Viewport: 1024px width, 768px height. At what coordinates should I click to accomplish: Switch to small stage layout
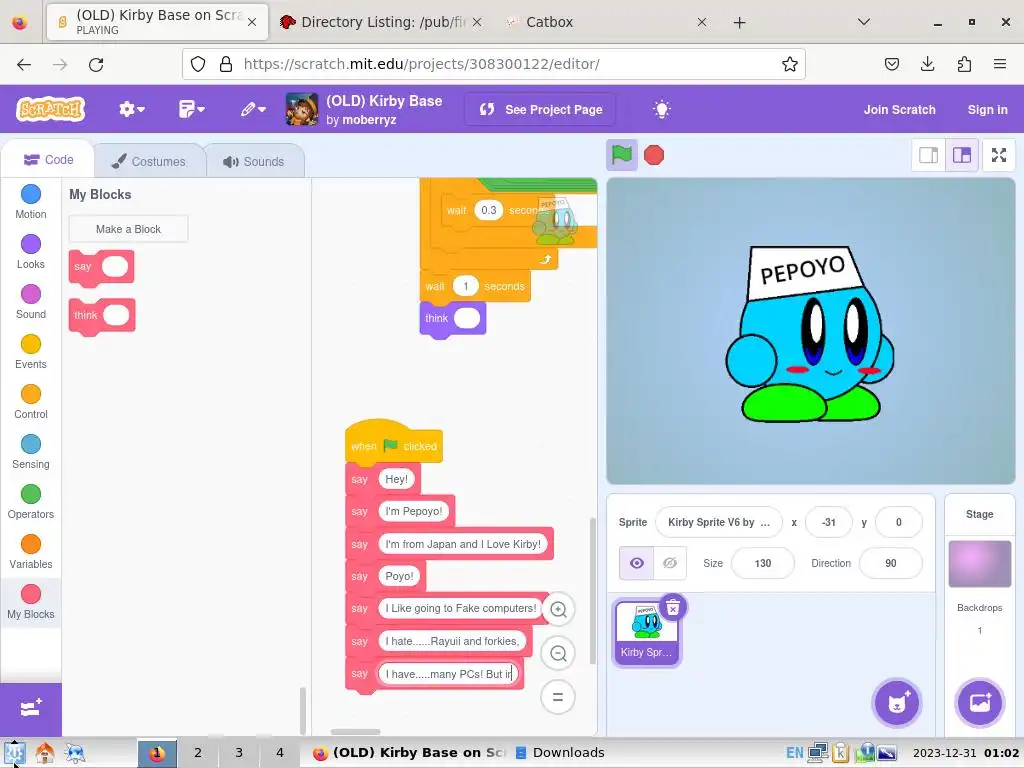click(x=929, y=155)
